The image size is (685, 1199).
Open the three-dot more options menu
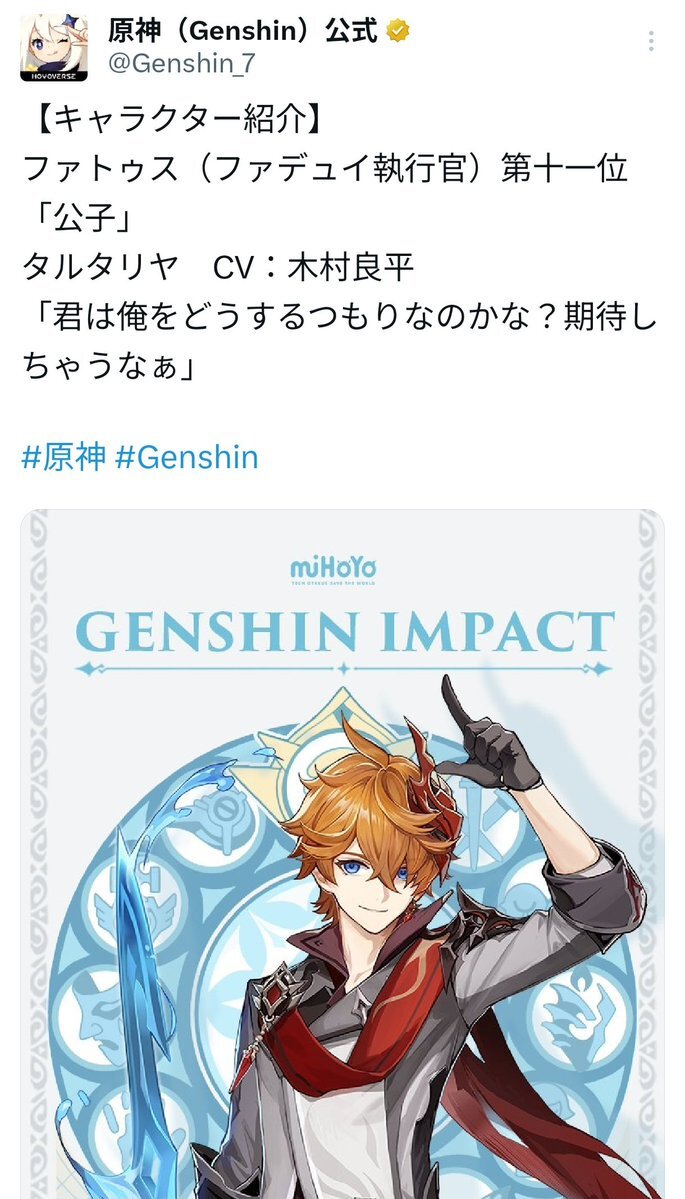[651, 41]
